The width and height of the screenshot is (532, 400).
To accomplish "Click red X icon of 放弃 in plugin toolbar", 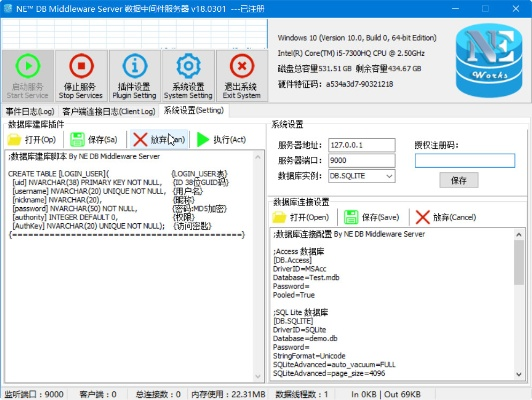I will point(140,139).
